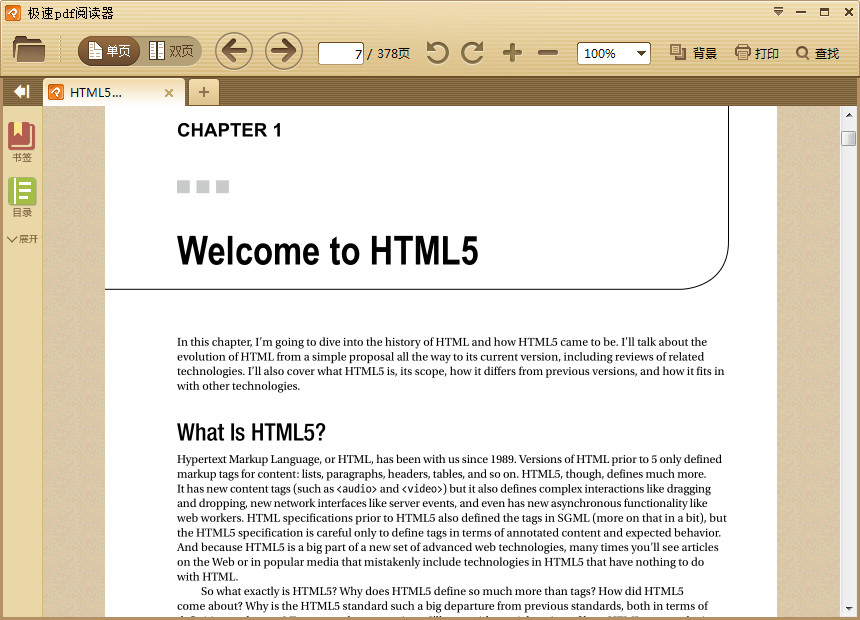Screen dimensions: 860x620
Task: Print the document via 打印
Action: click(x=757, y=53)
